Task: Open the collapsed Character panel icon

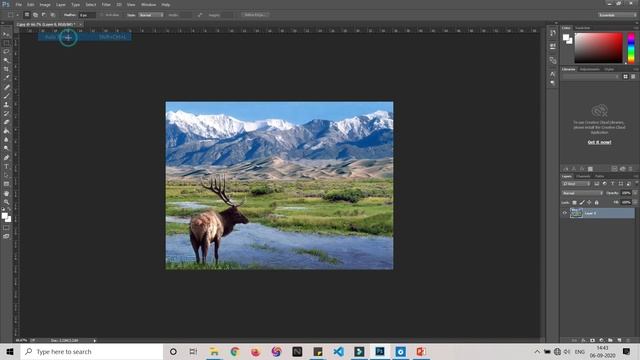Action: point(553,74)
